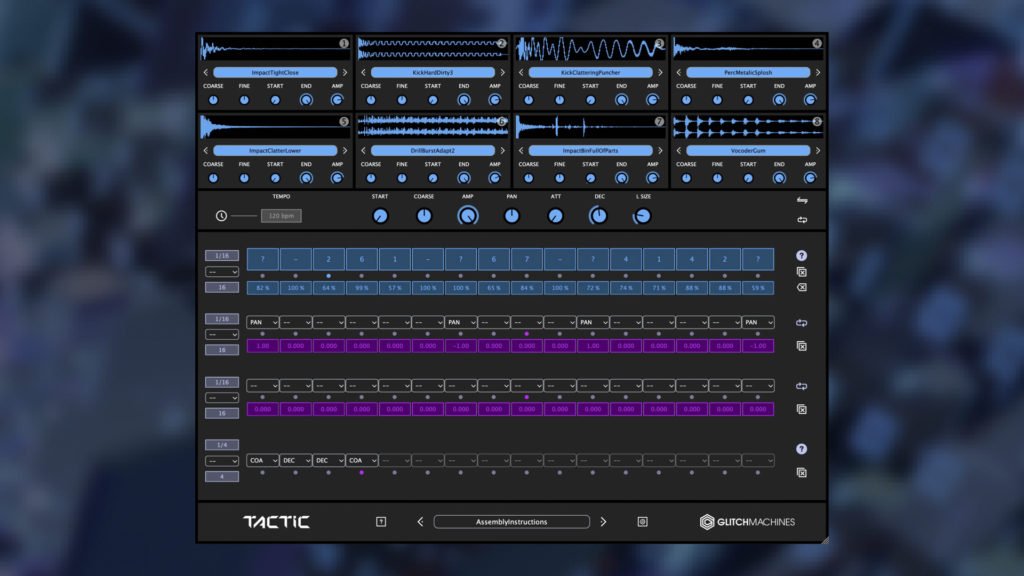Click the Glitchmachines logo
Image resolution: width=1024 pixels, height=576 pixels.
coord(747,521)
